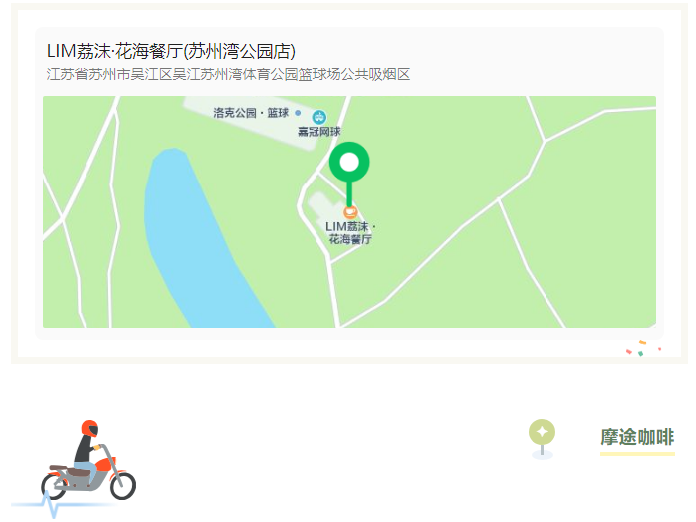Click the blue heartbeat line under motorcycle
The height and width of the screenshot is (522, 696).
pyautogui.click(x=62, y=506)
